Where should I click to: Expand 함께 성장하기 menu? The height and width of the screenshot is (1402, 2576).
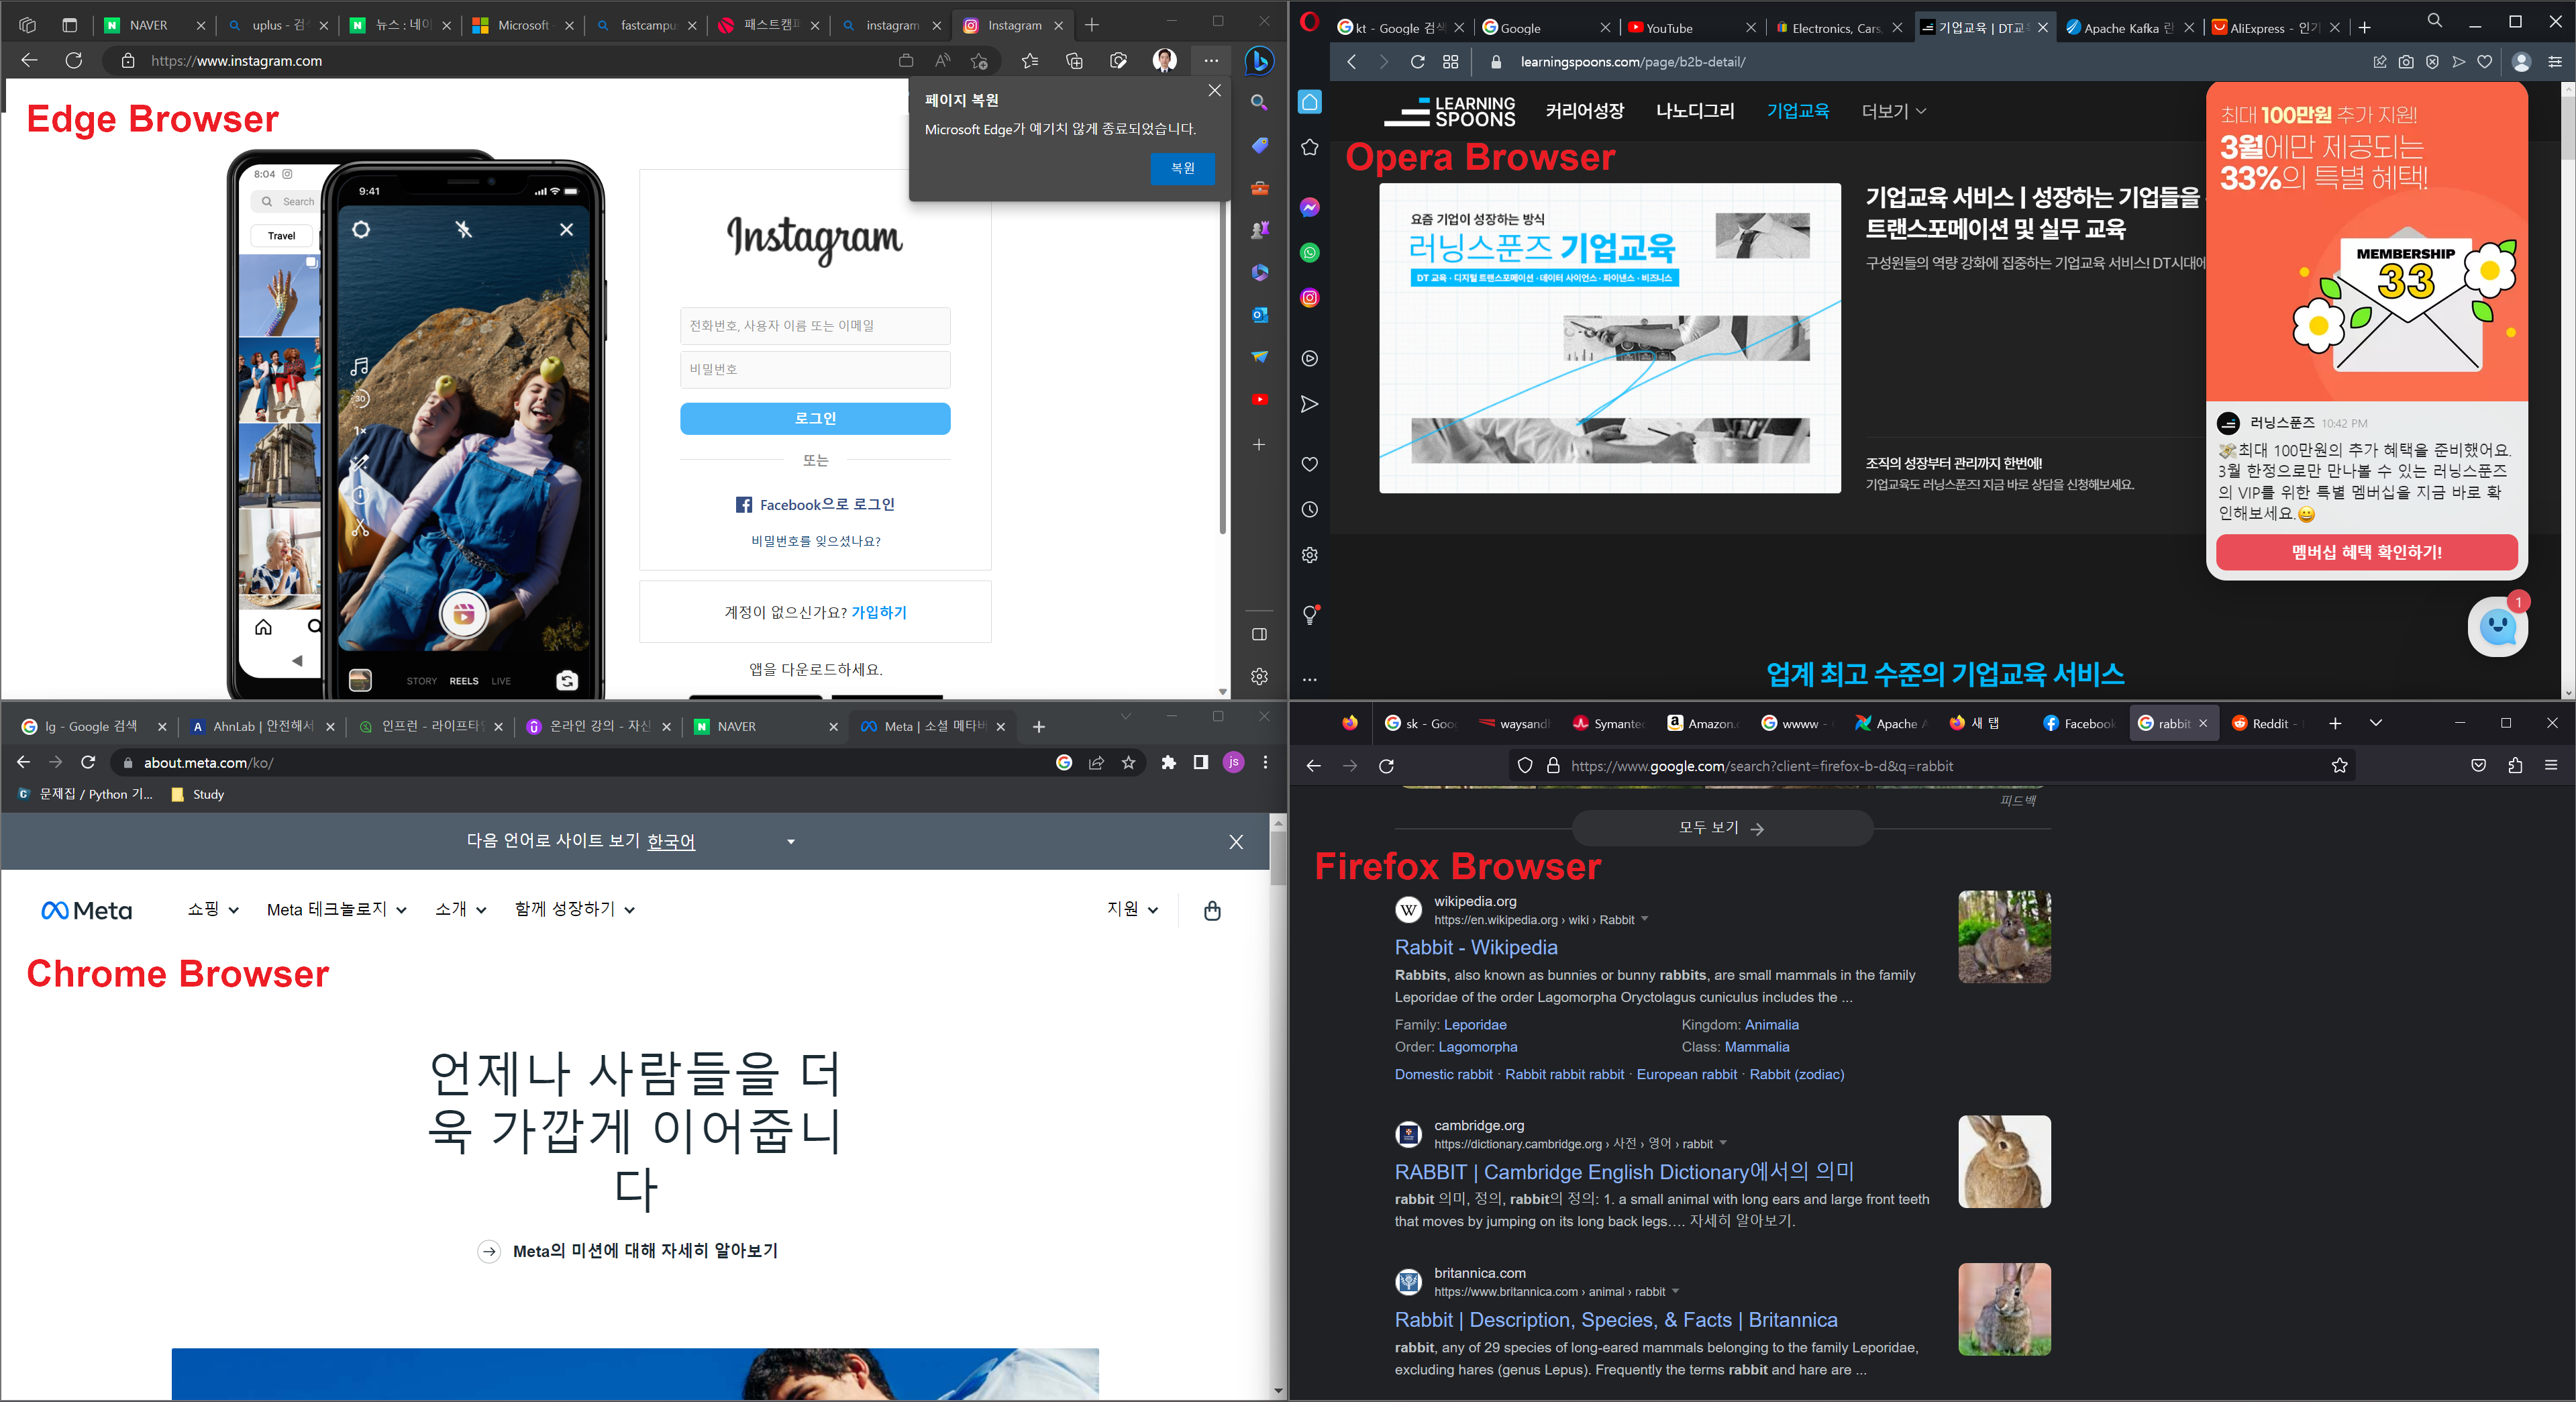575,909
